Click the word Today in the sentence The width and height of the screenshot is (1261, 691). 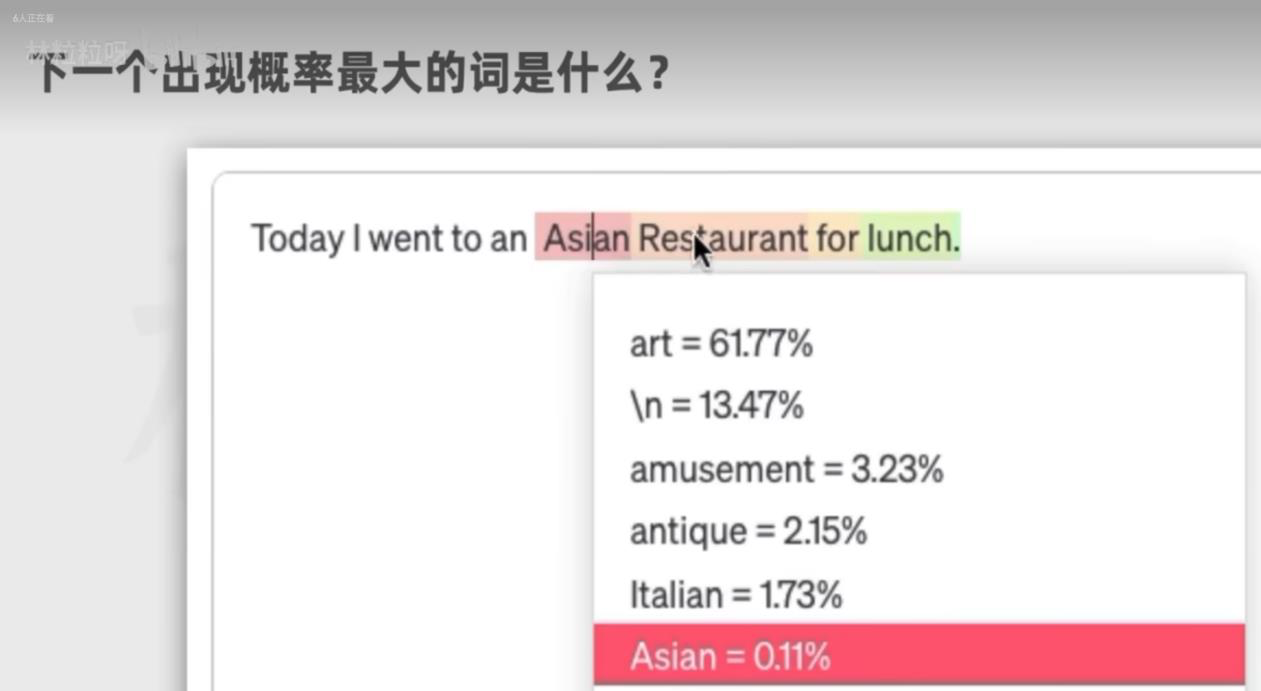(x=297, y=238)
